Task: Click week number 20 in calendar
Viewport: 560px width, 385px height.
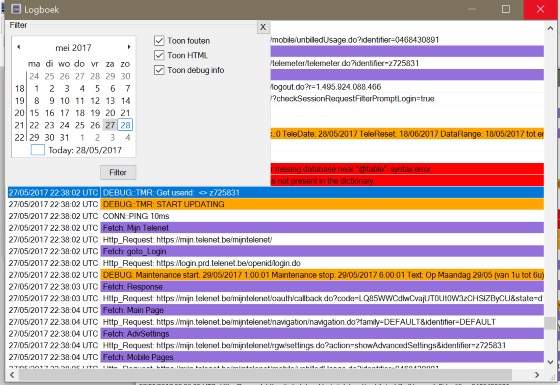Action: (x=19, y=113)
